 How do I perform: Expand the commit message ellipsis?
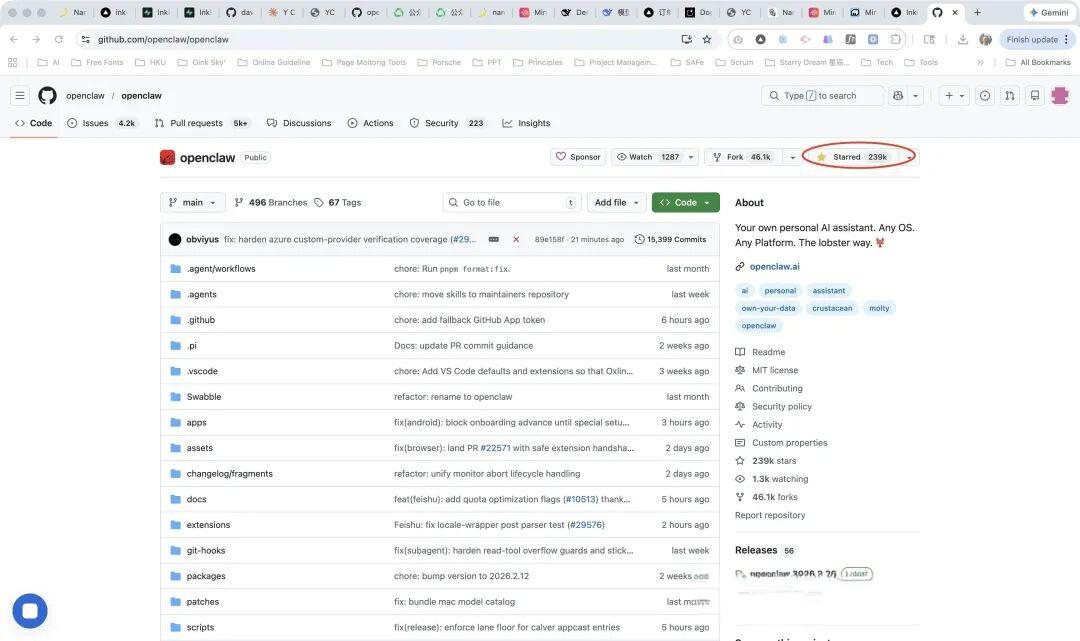point(494,240)
